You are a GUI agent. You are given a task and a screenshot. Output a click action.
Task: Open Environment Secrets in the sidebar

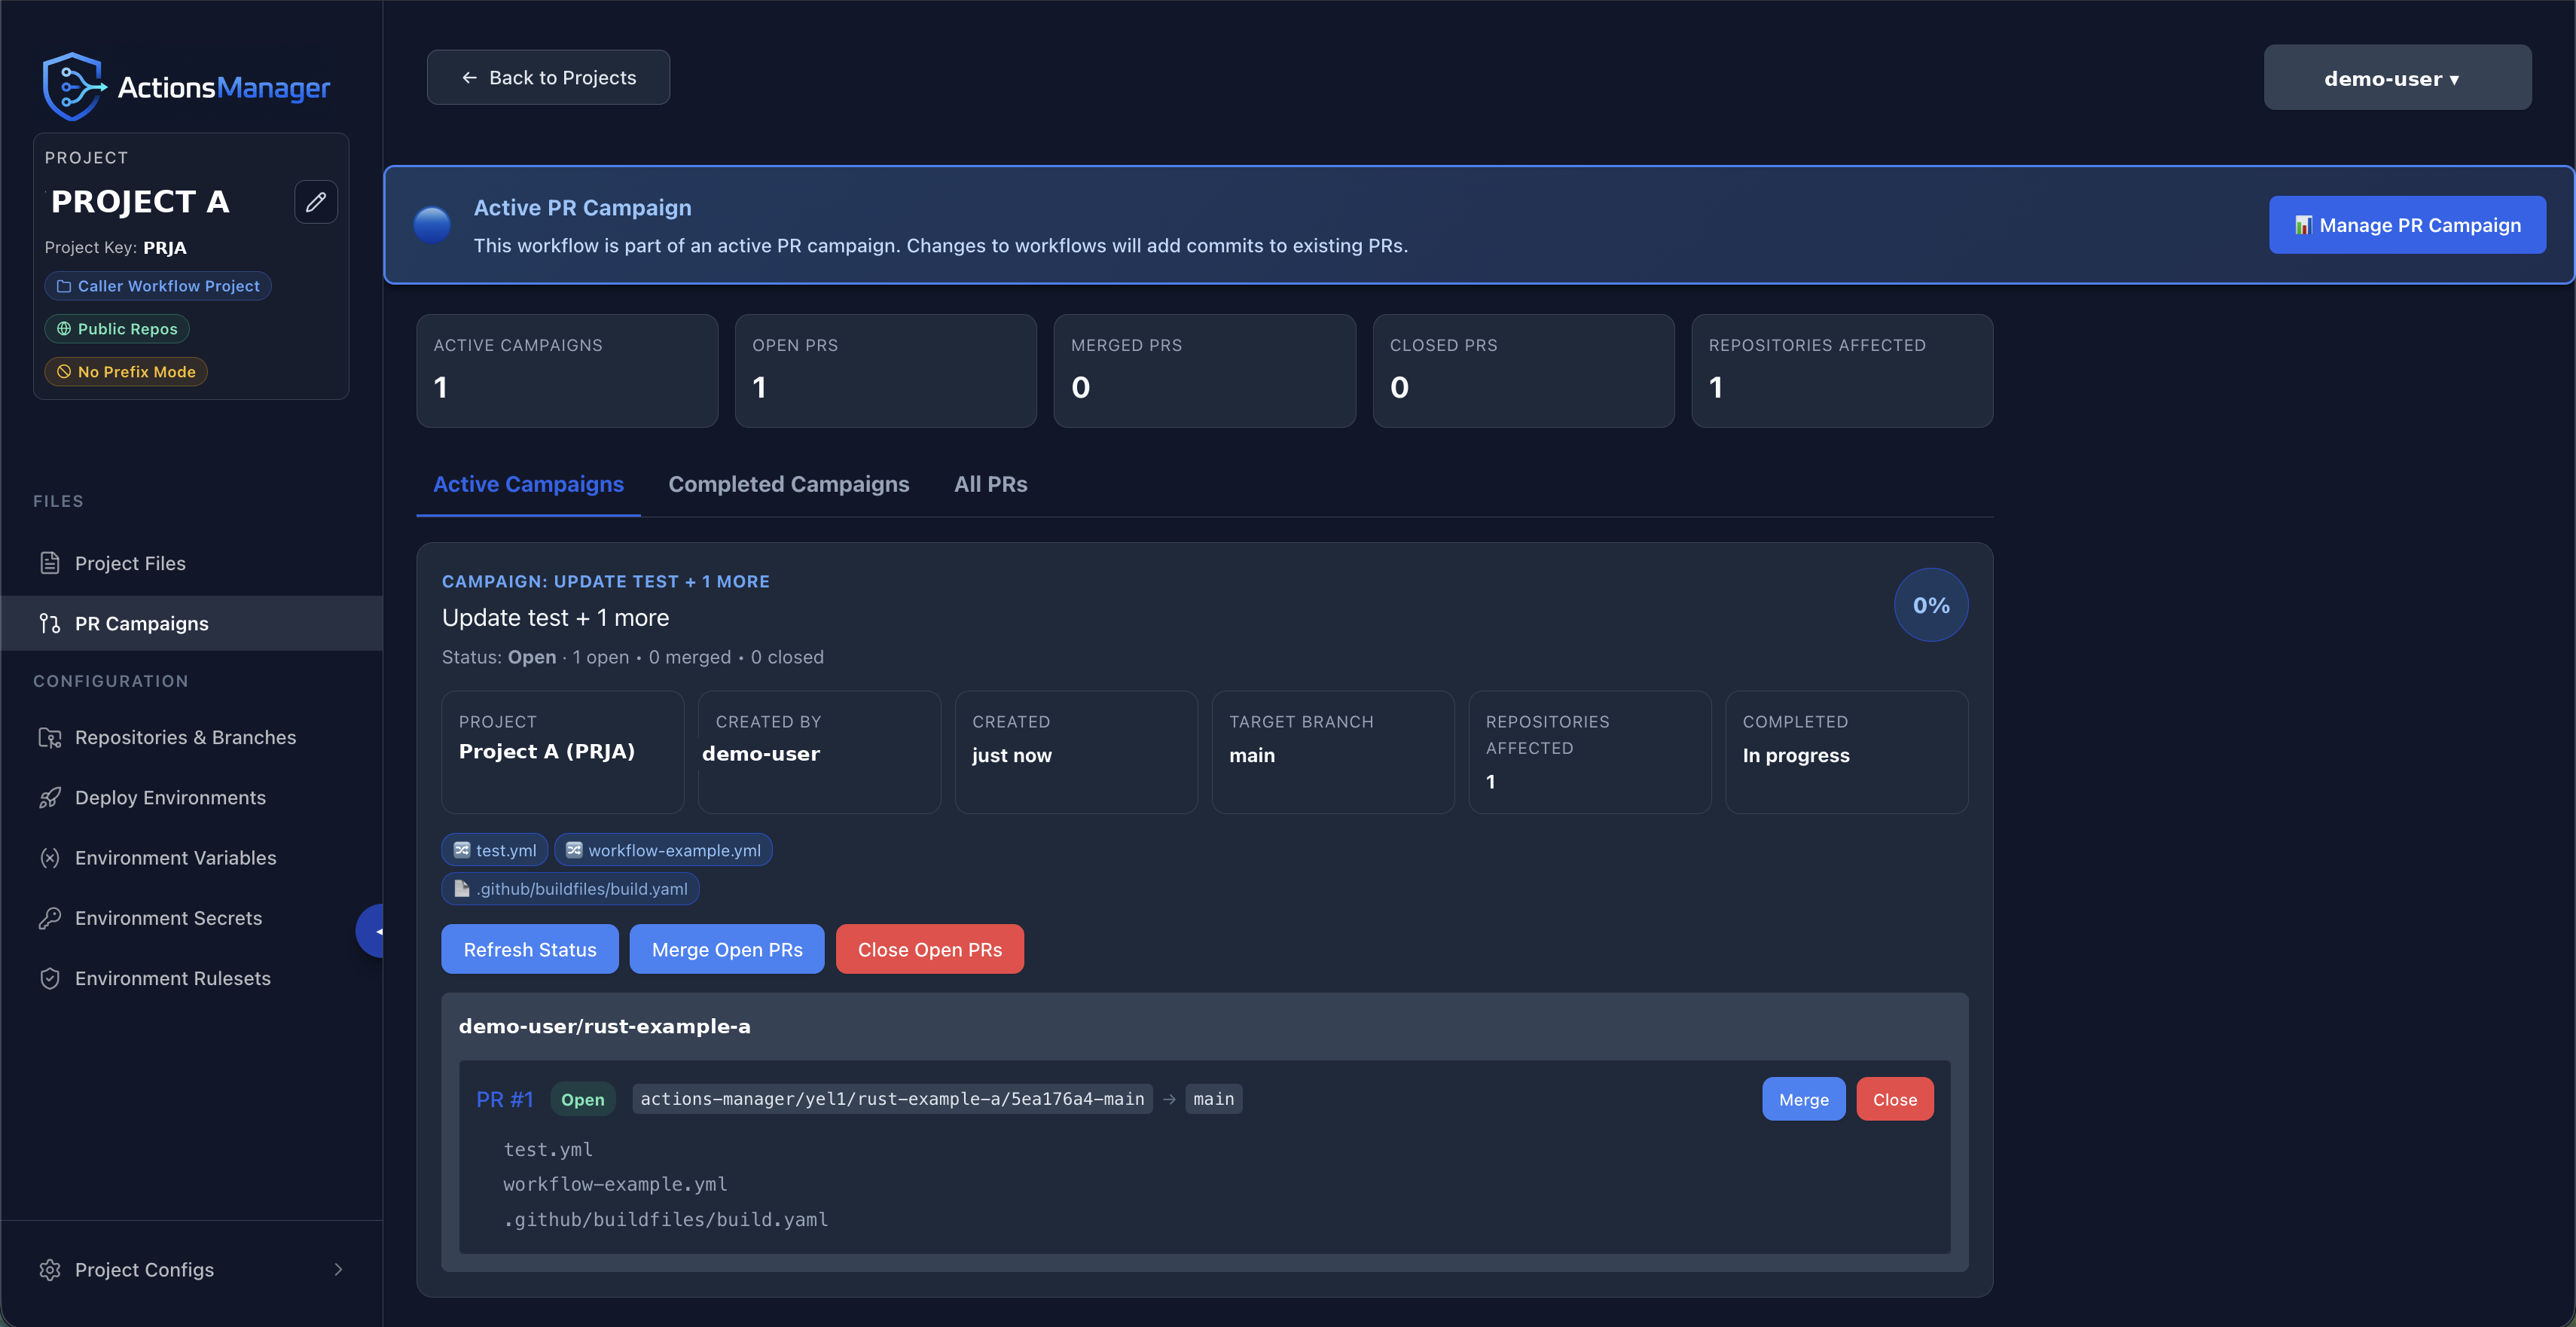191,918
